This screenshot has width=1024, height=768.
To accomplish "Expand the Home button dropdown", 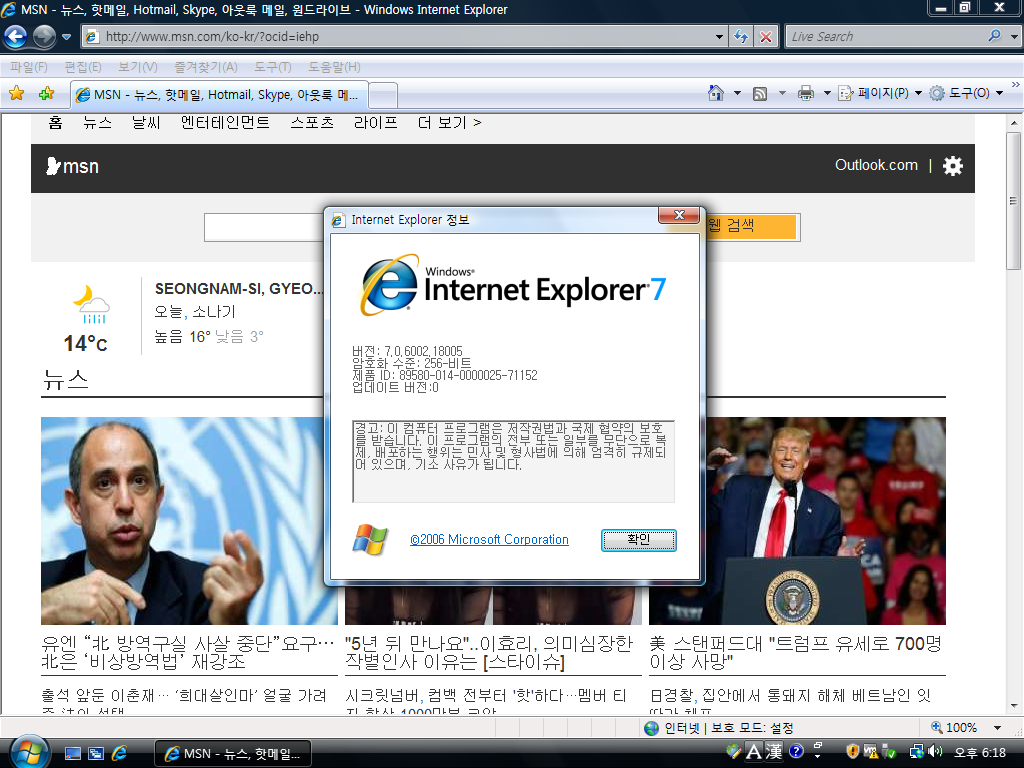I will click(737, 93).
